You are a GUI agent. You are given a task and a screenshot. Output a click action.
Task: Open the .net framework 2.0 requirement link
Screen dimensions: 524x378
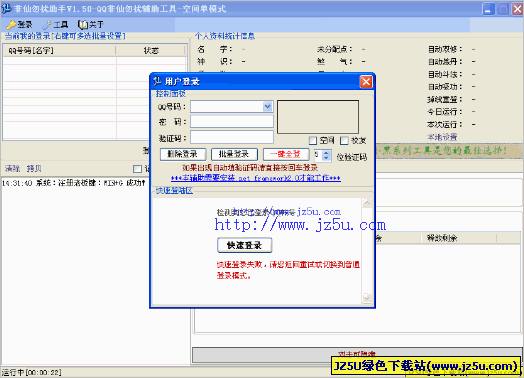coord(256,178)
